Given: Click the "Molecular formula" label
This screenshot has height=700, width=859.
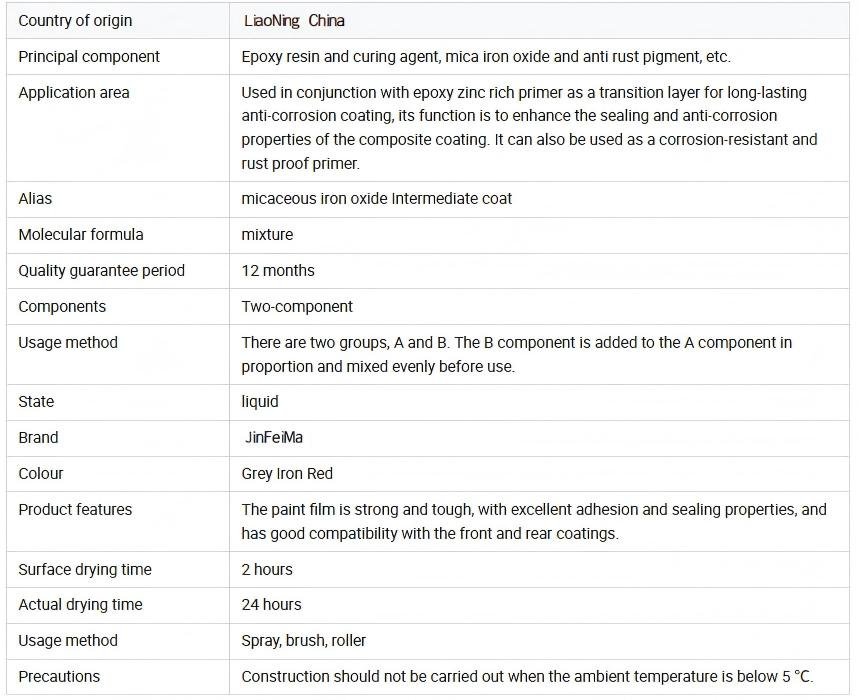Looking at the screenshot, I should point(81,235).
